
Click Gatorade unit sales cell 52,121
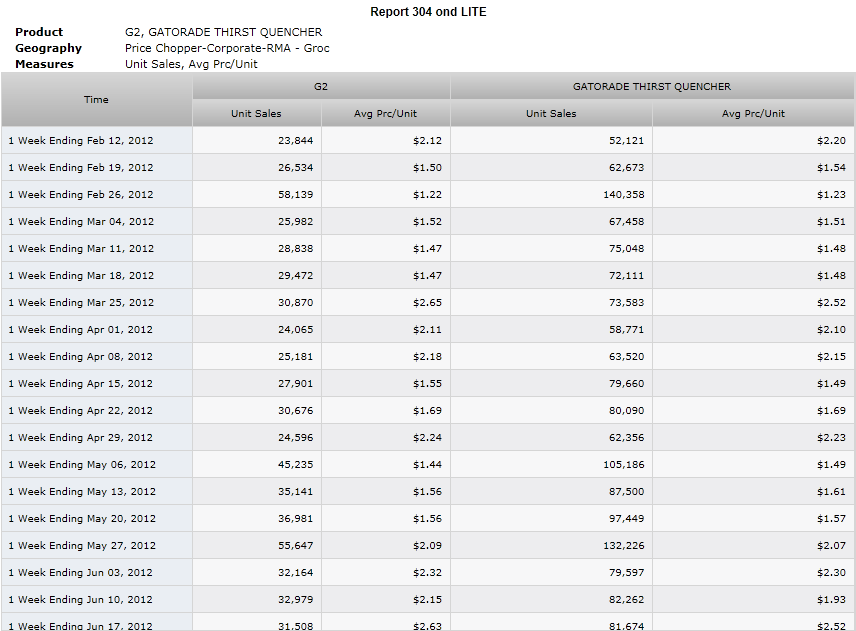[x=551, y=140]
